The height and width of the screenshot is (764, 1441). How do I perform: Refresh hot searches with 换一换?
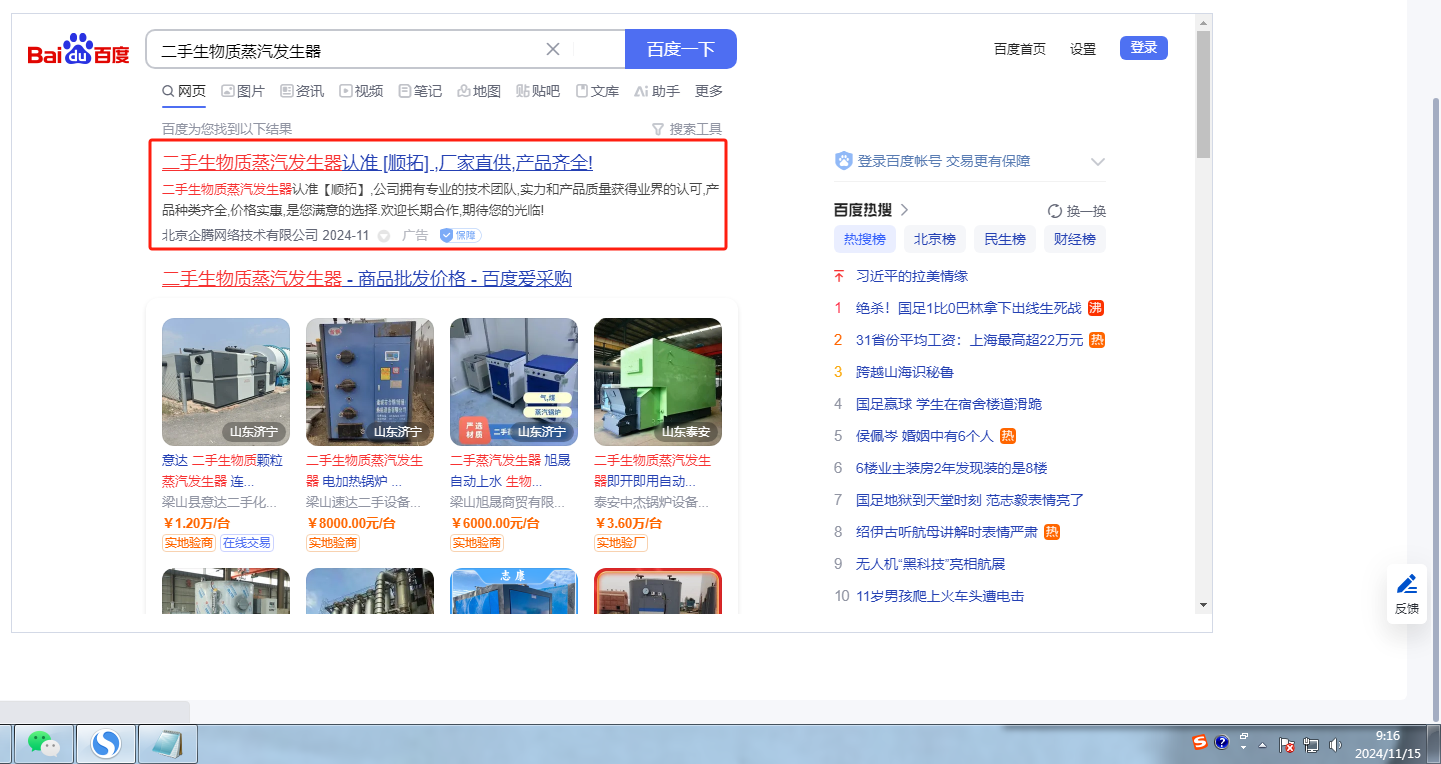click(1077, 211)
